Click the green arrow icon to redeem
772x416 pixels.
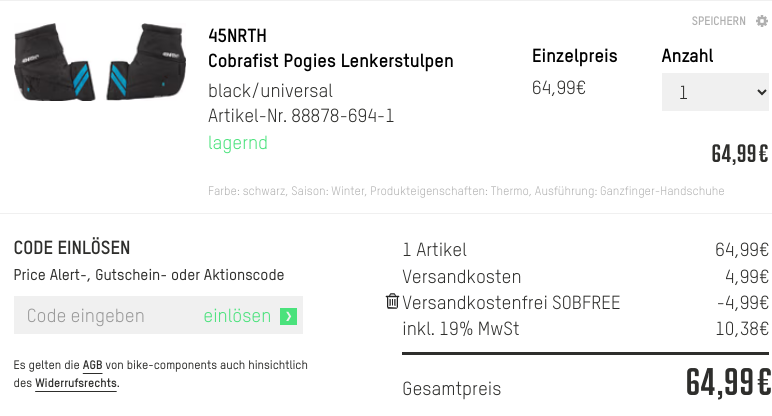(288, 317)
